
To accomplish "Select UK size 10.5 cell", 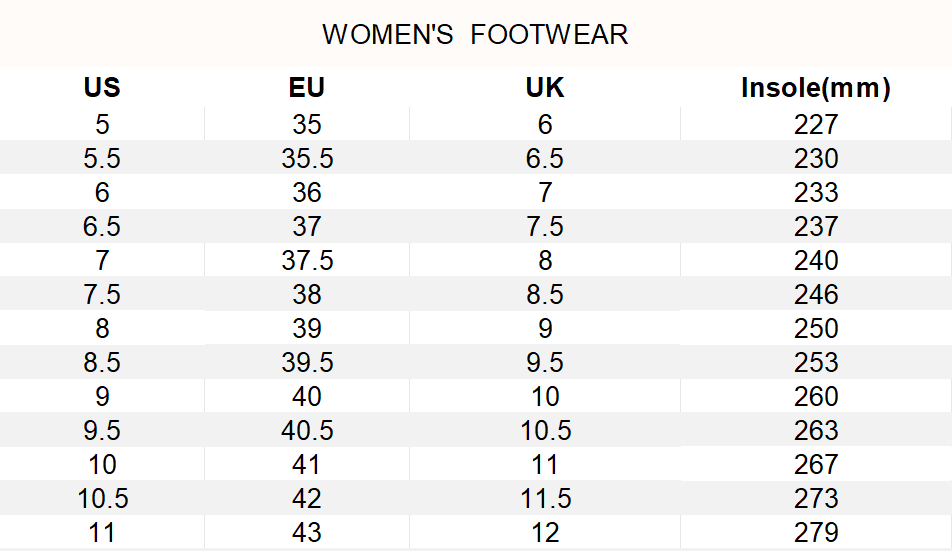I will [x=545, y=430].
